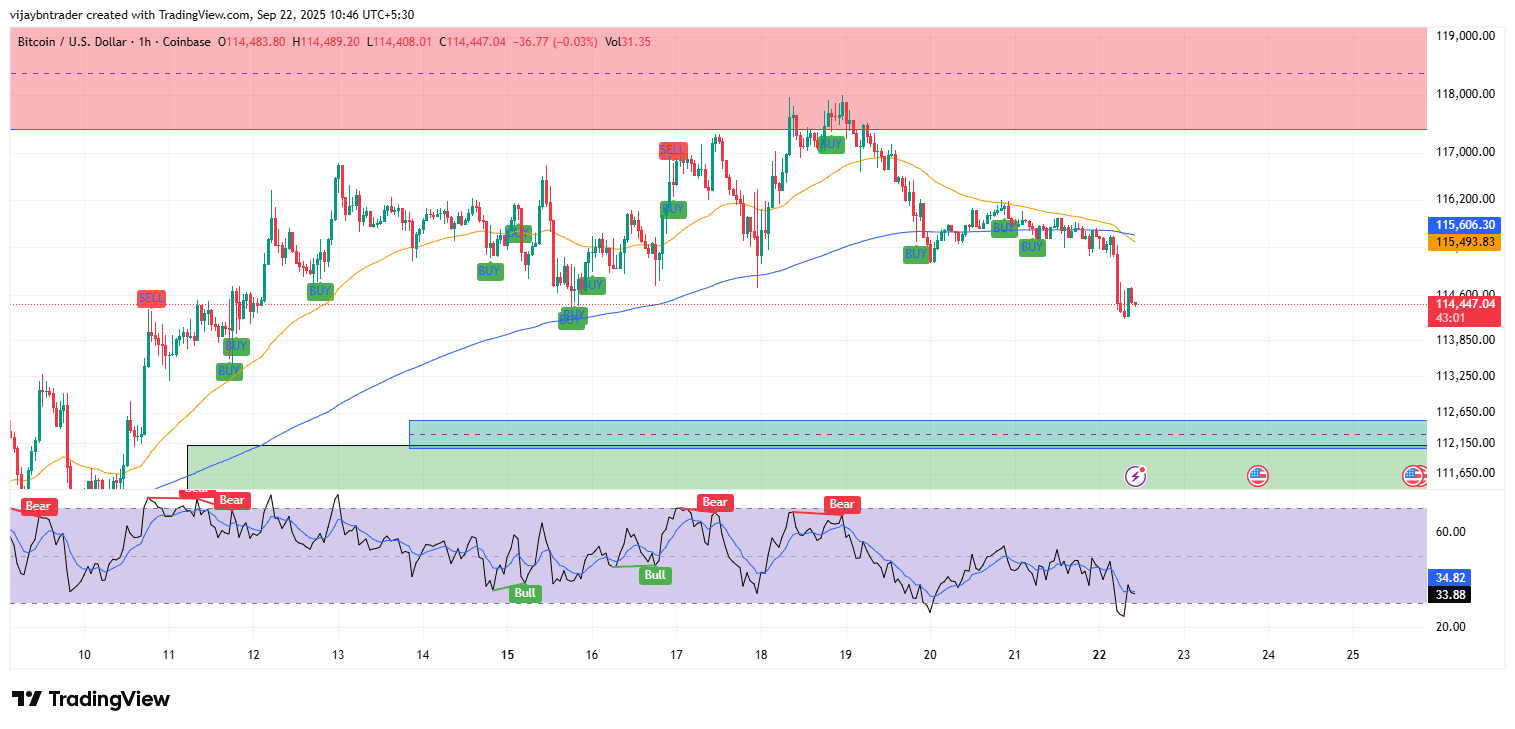Click the green Bull label near date 17
The width and height of the screenshot is (1515, 729).
[x=655, y=575]
